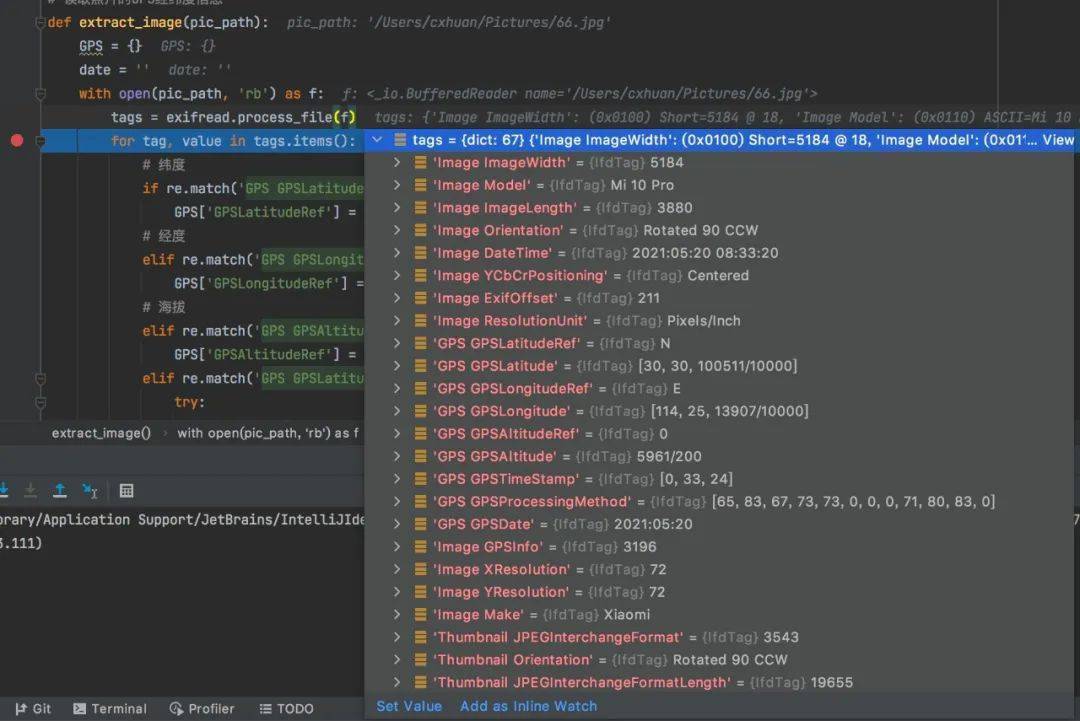Click the Run to Cursor icon
Image resolution: width=1080 pixels, height=721 pixels.
tap(90, 490)
